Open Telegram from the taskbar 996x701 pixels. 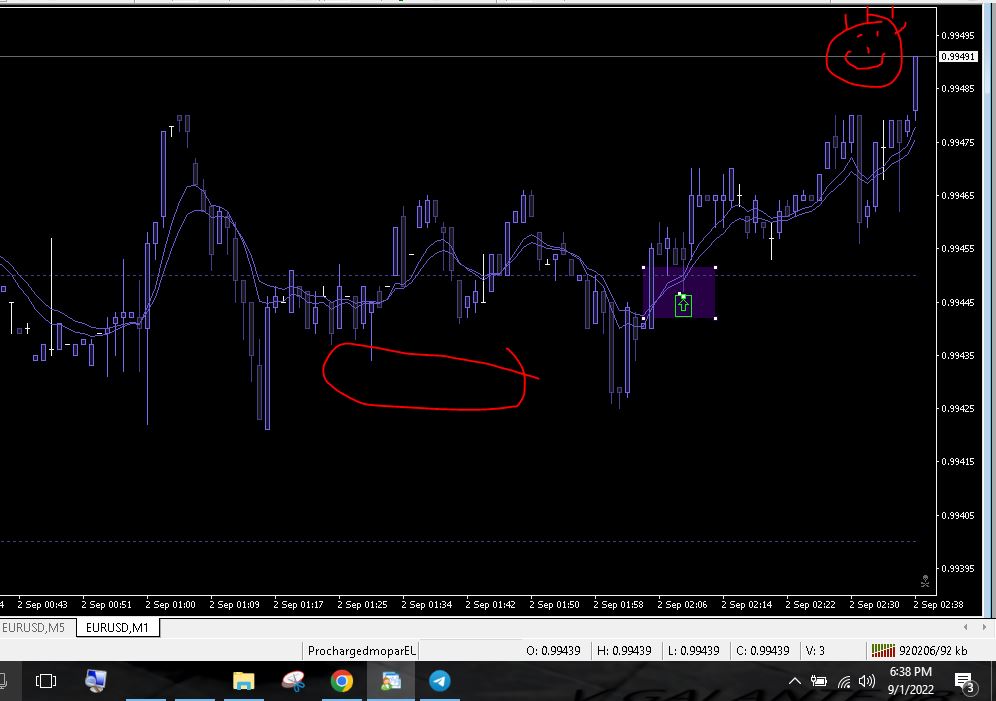pos(440,681)
